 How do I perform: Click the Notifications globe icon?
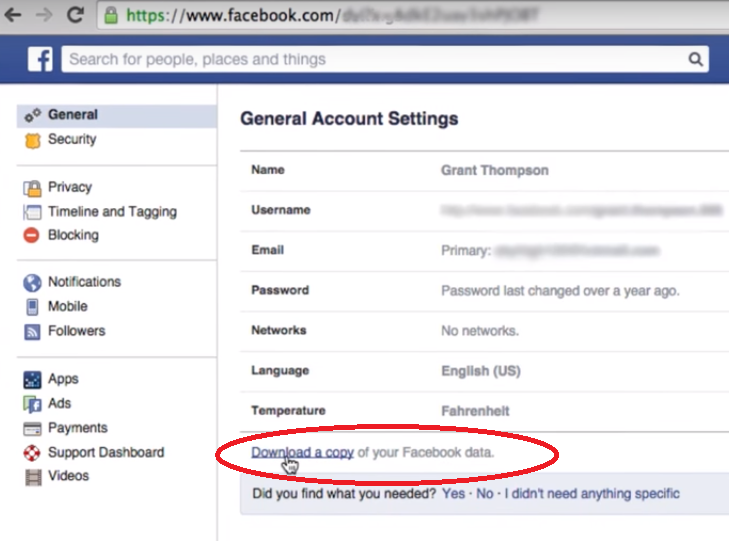32,283
